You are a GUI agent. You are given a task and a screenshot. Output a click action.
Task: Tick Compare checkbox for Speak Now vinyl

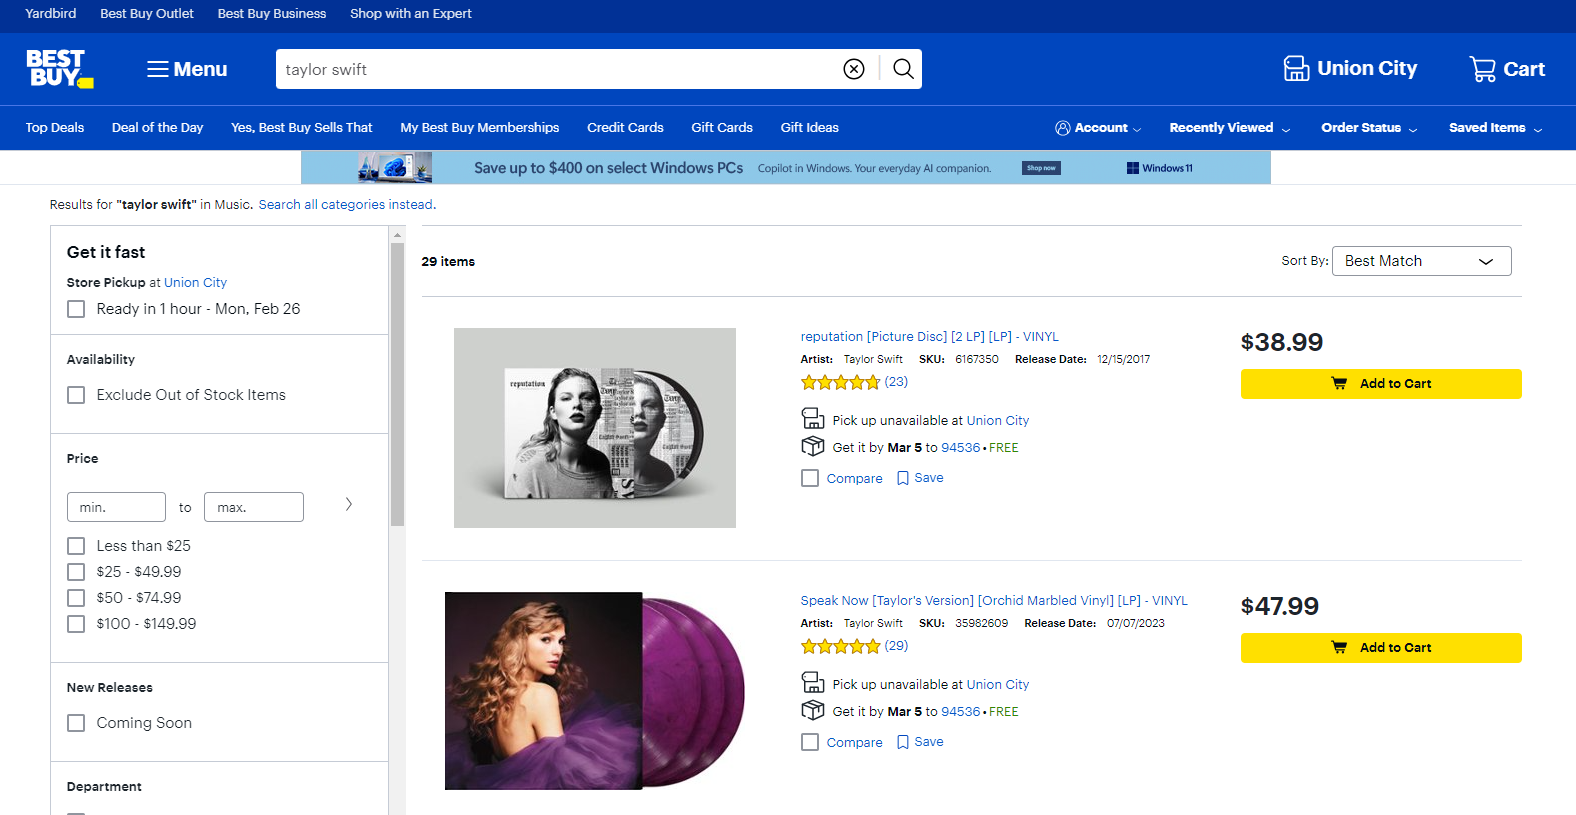pos(810,742)
